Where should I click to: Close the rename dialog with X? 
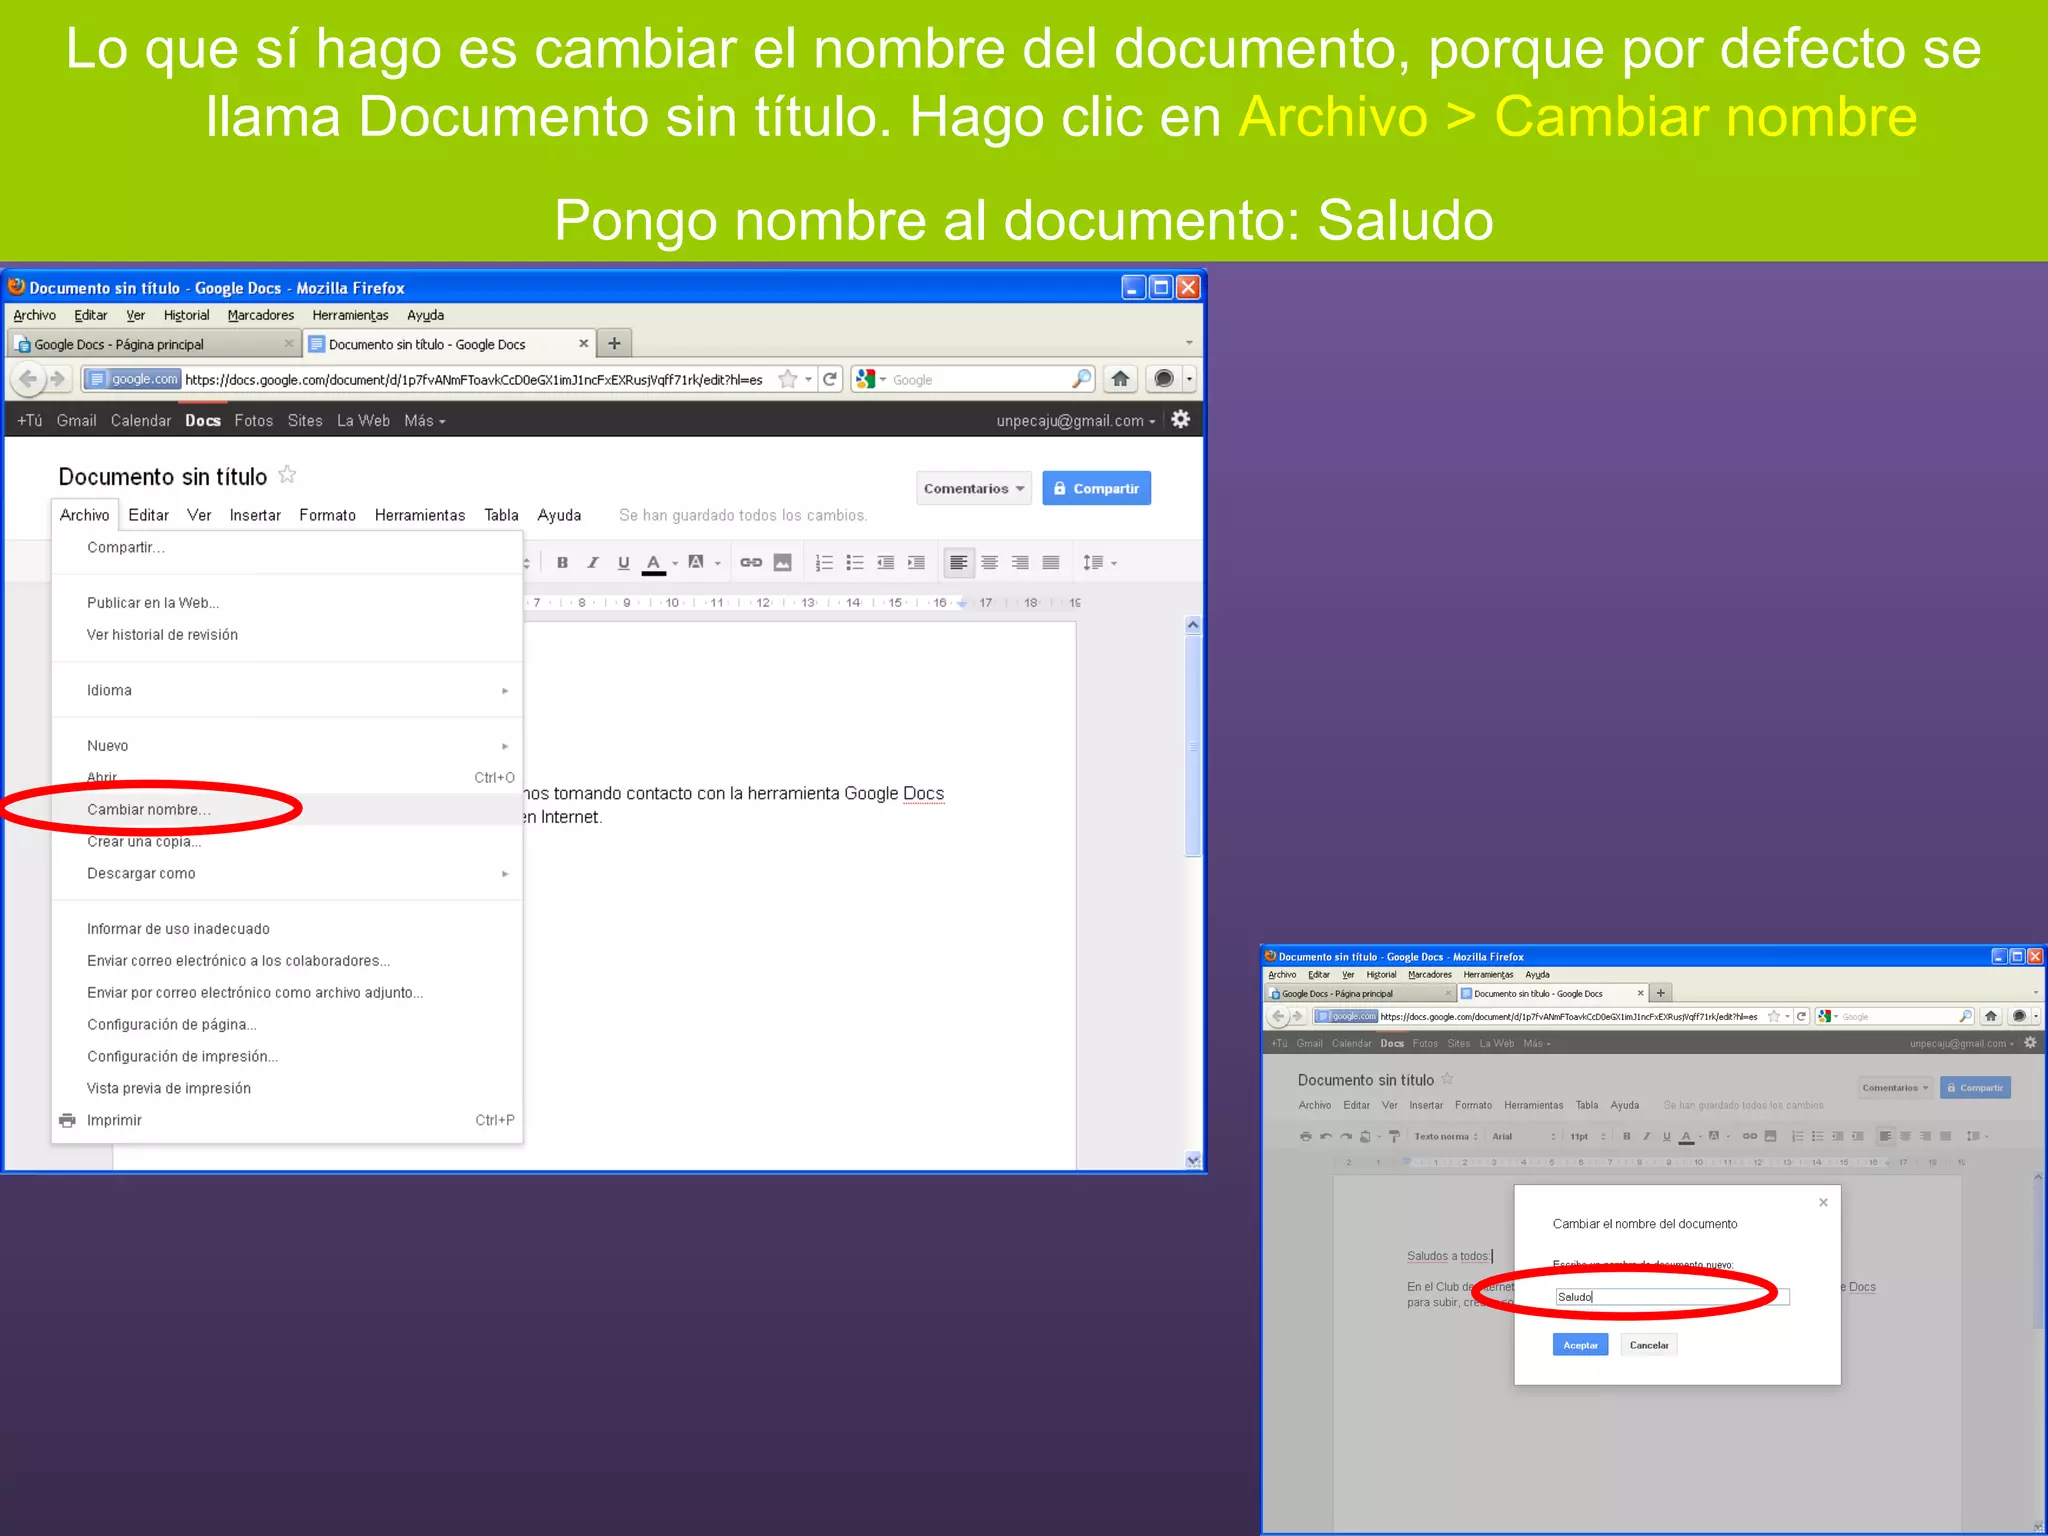(1823, 1202)
